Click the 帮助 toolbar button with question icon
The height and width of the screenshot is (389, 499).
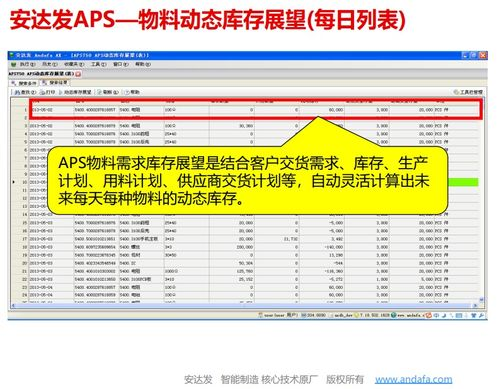point(132,92)
